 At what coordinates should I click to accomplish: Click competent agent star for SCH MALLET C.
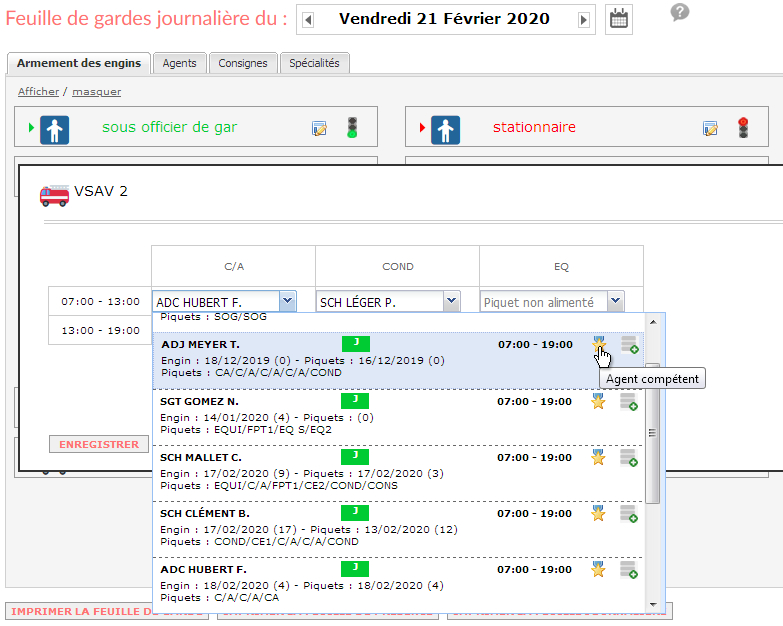(x=598, y=457)
